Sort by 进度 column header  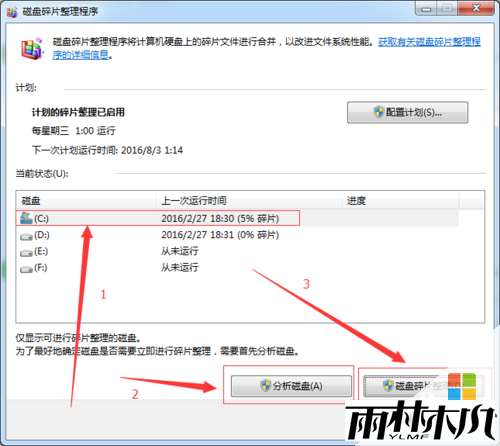tap(401, 201)
